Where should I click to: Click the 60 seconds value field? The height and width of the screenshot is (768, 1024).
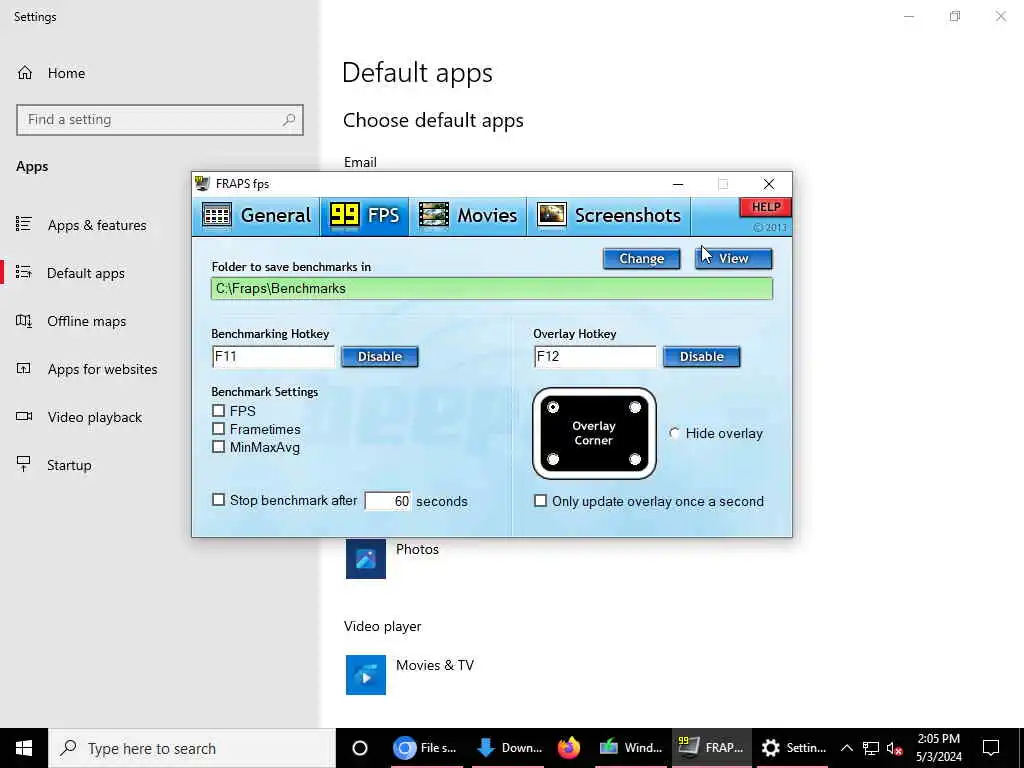tap(387, 501)
